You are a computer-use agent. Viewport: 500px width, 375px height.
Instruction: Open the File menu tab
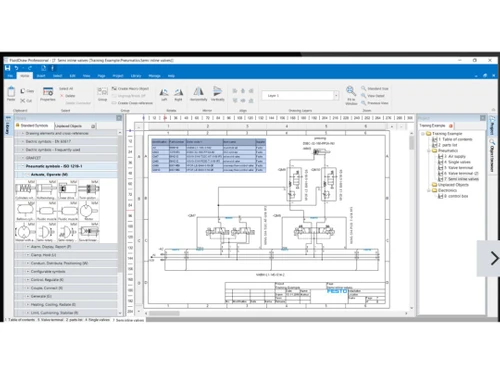coord(10,76)
